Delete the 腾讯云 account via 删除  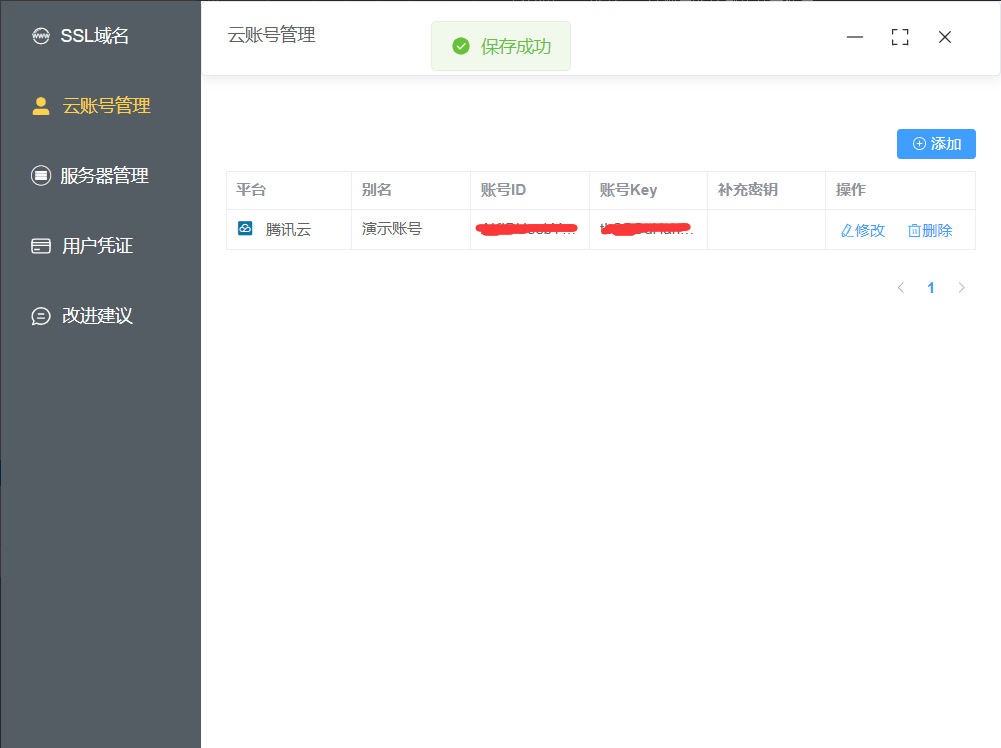(x=930, y=230)
